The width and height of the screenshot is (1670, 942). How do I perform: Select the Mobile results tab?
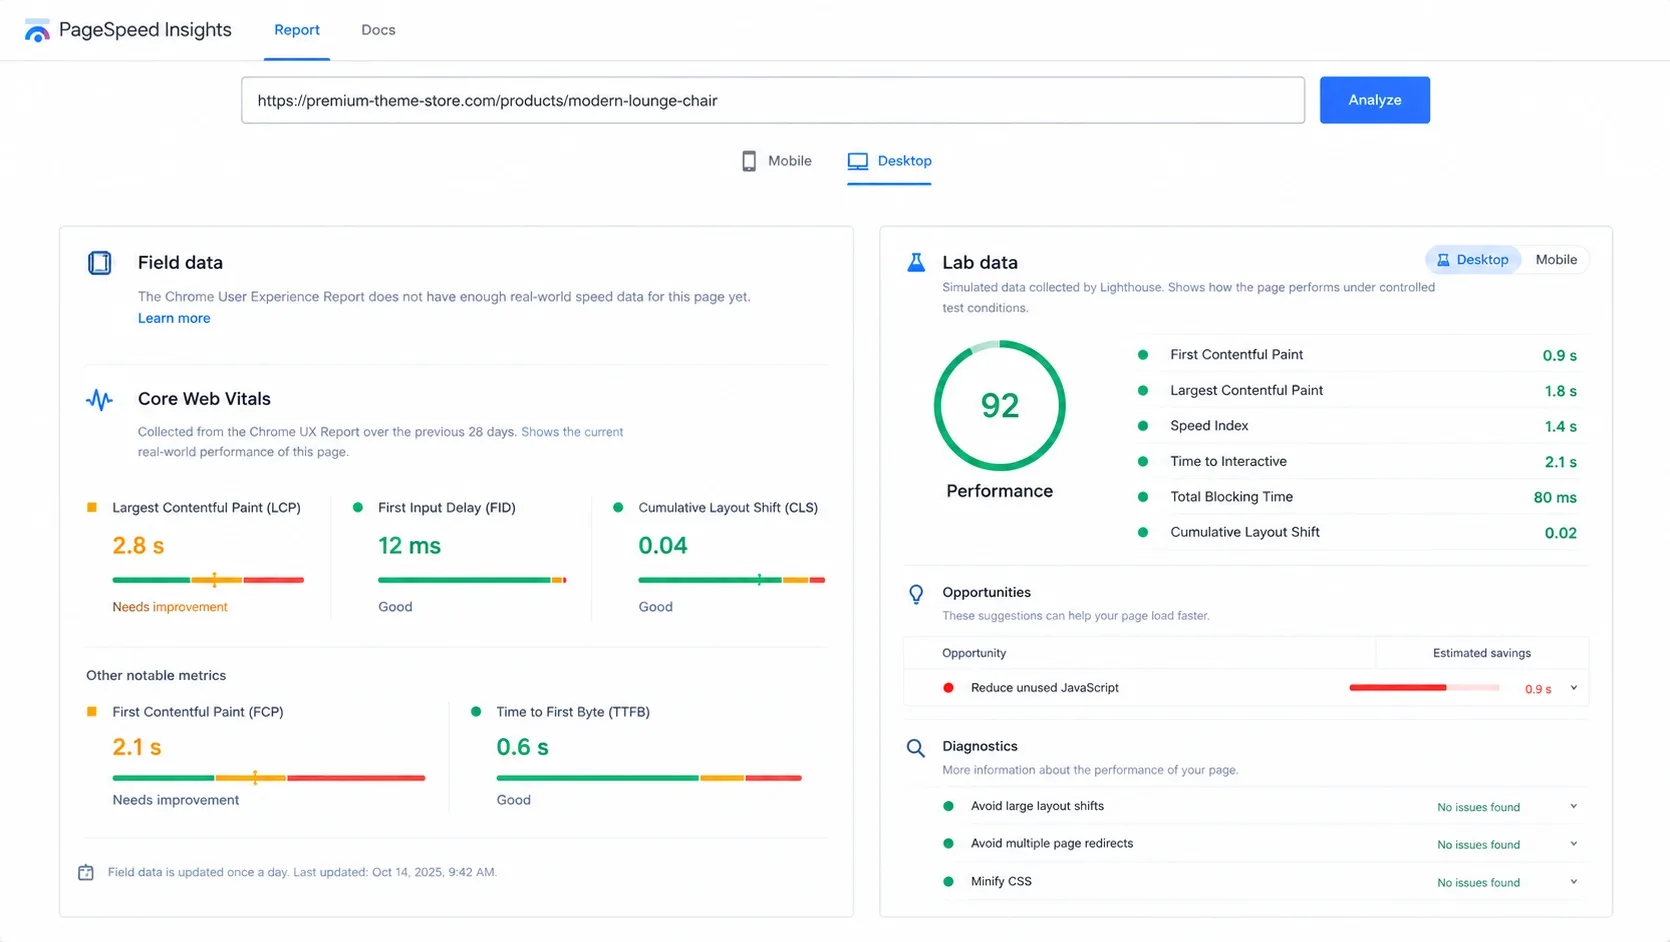(x=777, y=161)
